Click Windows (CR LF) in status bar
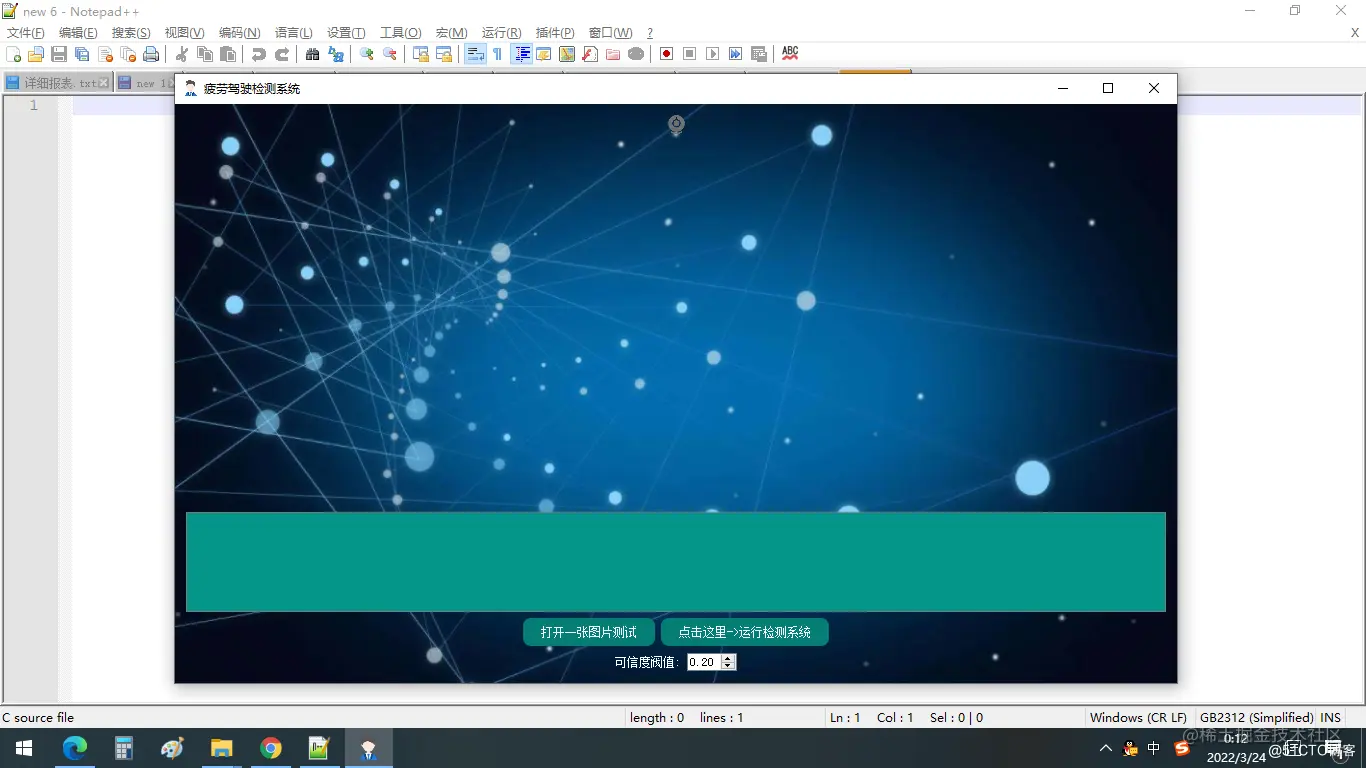 point(1138,717)
